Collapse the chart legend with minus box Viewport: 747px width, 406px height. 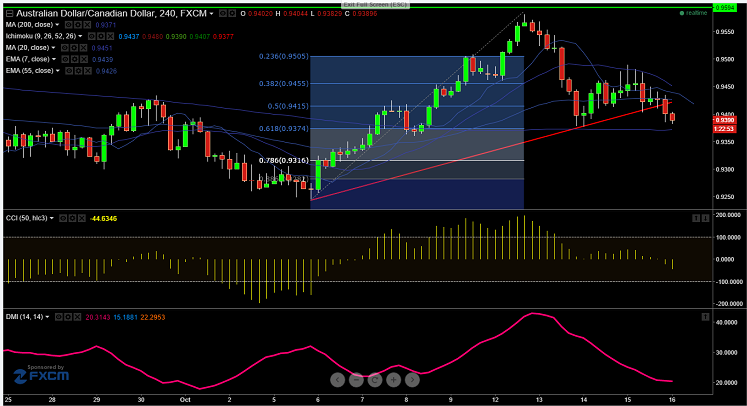(x=9, y=14)
